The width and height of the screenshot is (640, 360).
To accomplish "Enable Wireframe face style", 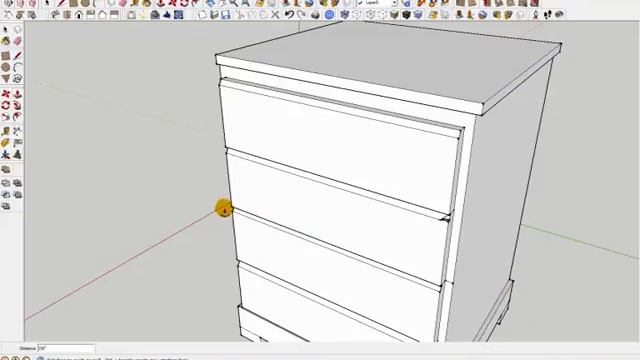I will [x=370, y=15].
